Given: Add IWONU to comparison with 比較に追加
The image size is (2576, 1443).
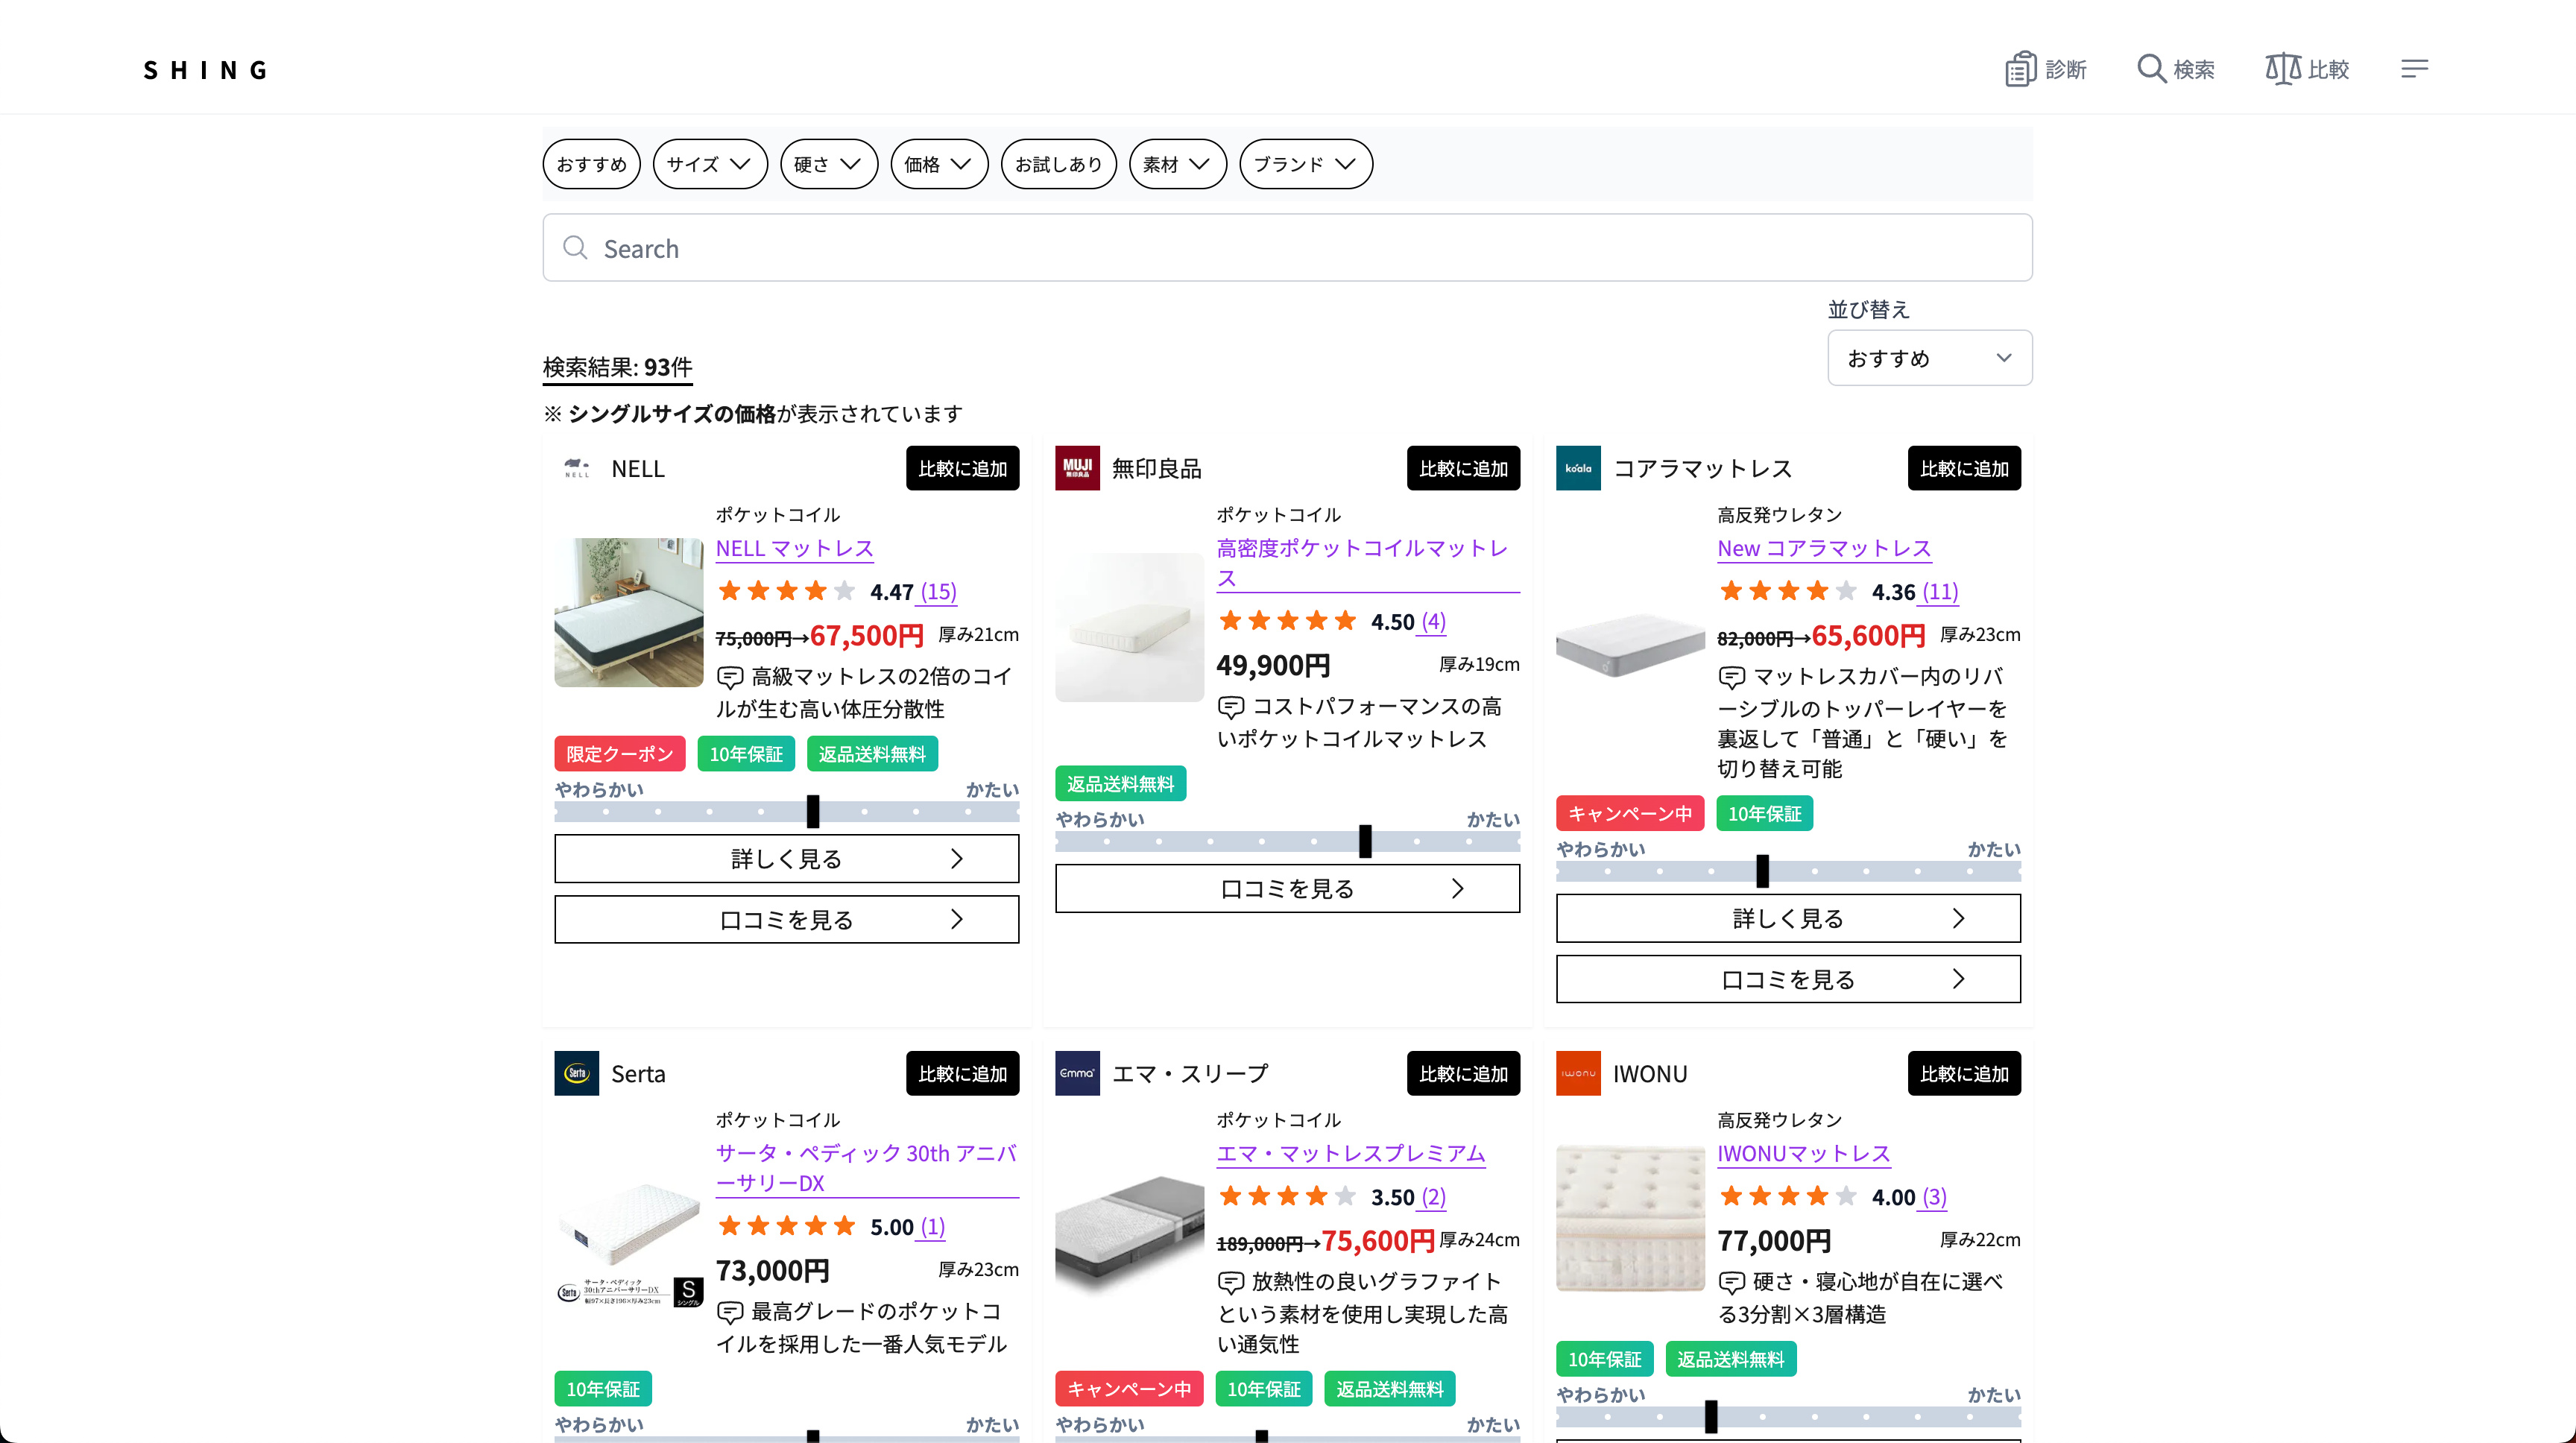Looking at the screenshot, I should tap(1964, 1073).
